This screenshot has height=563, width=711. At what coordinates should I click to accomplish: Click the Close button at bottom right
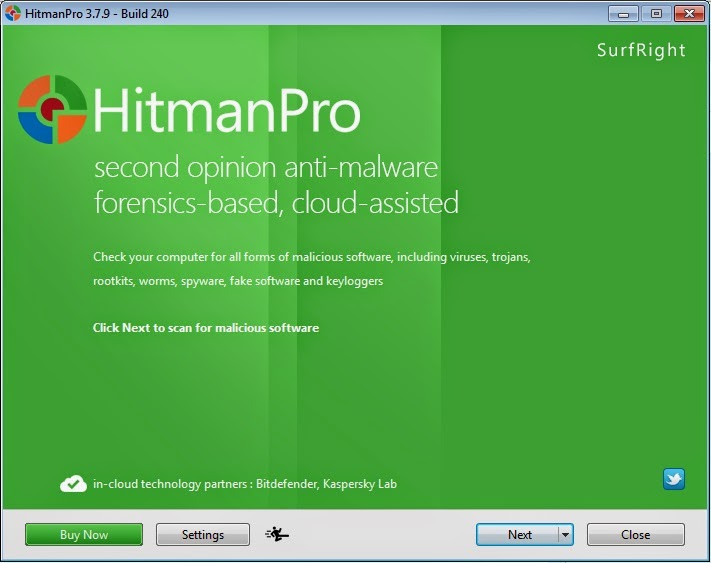point(636,535)
